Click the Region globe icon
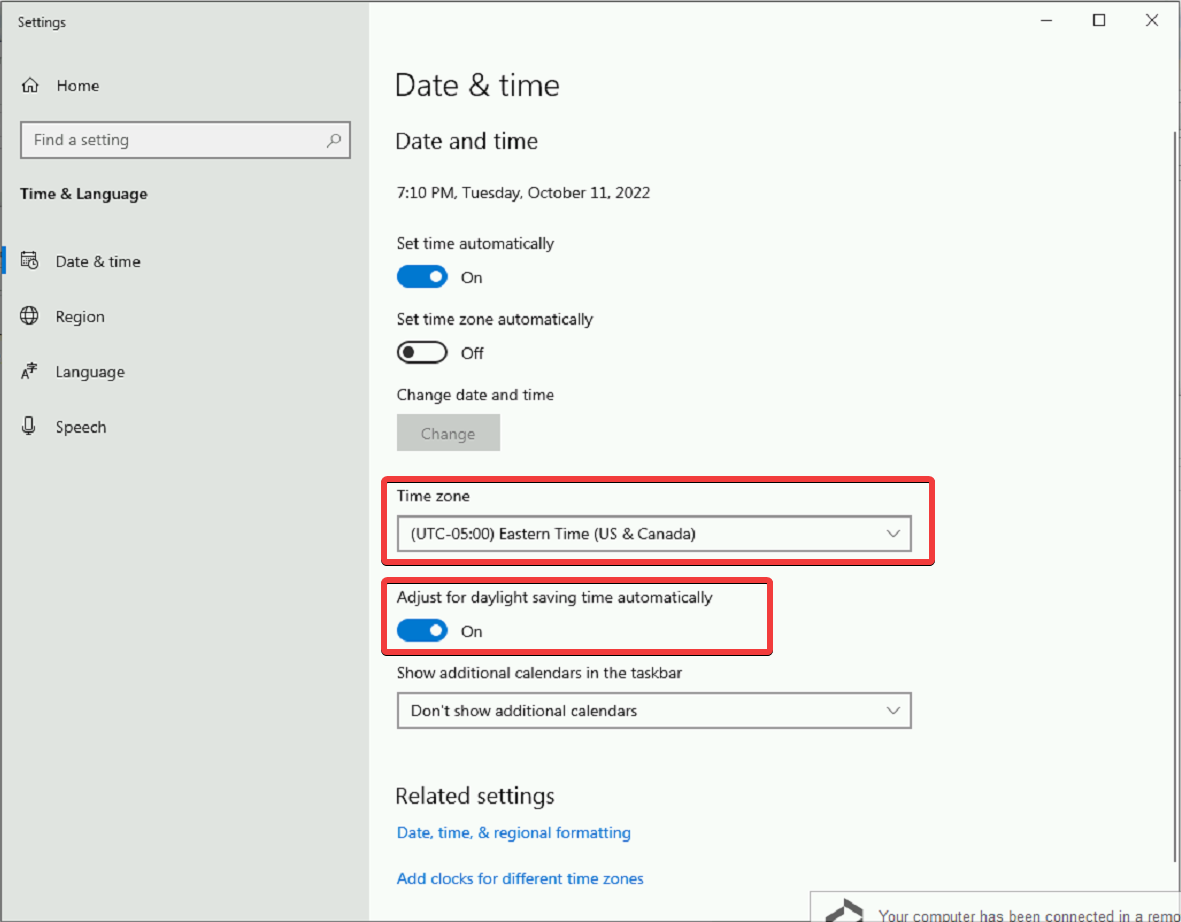 click(30, 316)
